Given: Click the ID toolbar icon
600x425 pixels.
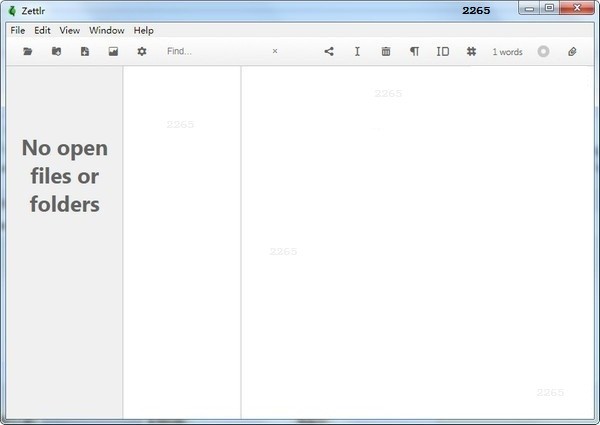Looking at the screenshot, I should 442,51.
